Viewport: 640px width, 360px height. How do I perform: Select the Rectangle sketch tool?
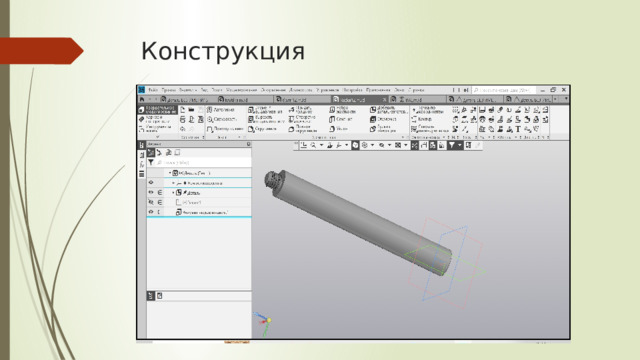tap(224, 129)
